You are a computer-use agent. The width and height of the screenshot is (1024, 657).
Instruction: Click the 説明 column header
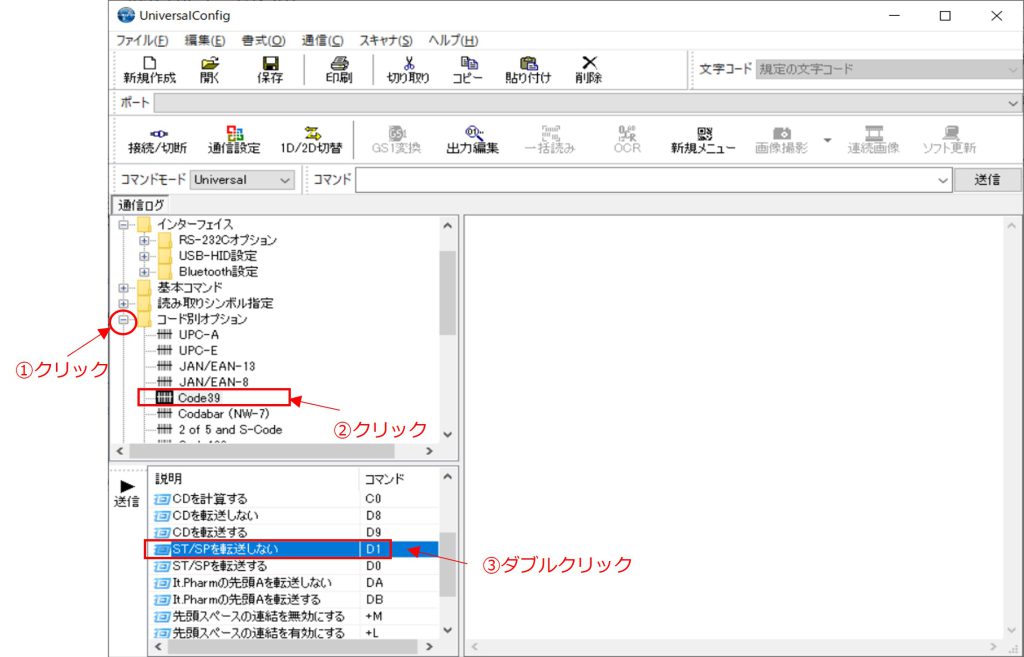click(254, 479)
